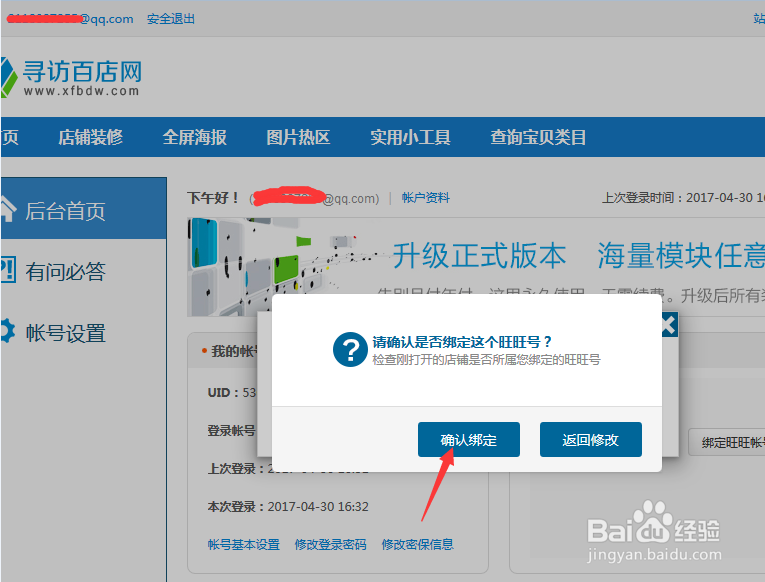
Task: Open the 店铺装修 nav menu
Action: pos(91,137)
